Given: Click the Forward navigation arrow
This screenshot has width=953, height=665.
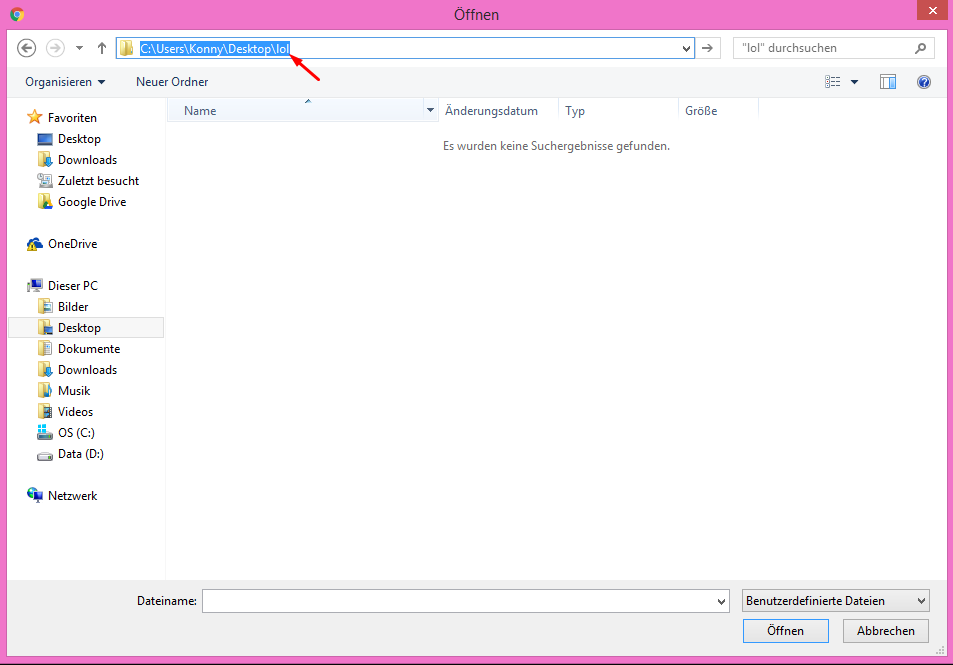Looking at the screenshot, I should [55, 48].
